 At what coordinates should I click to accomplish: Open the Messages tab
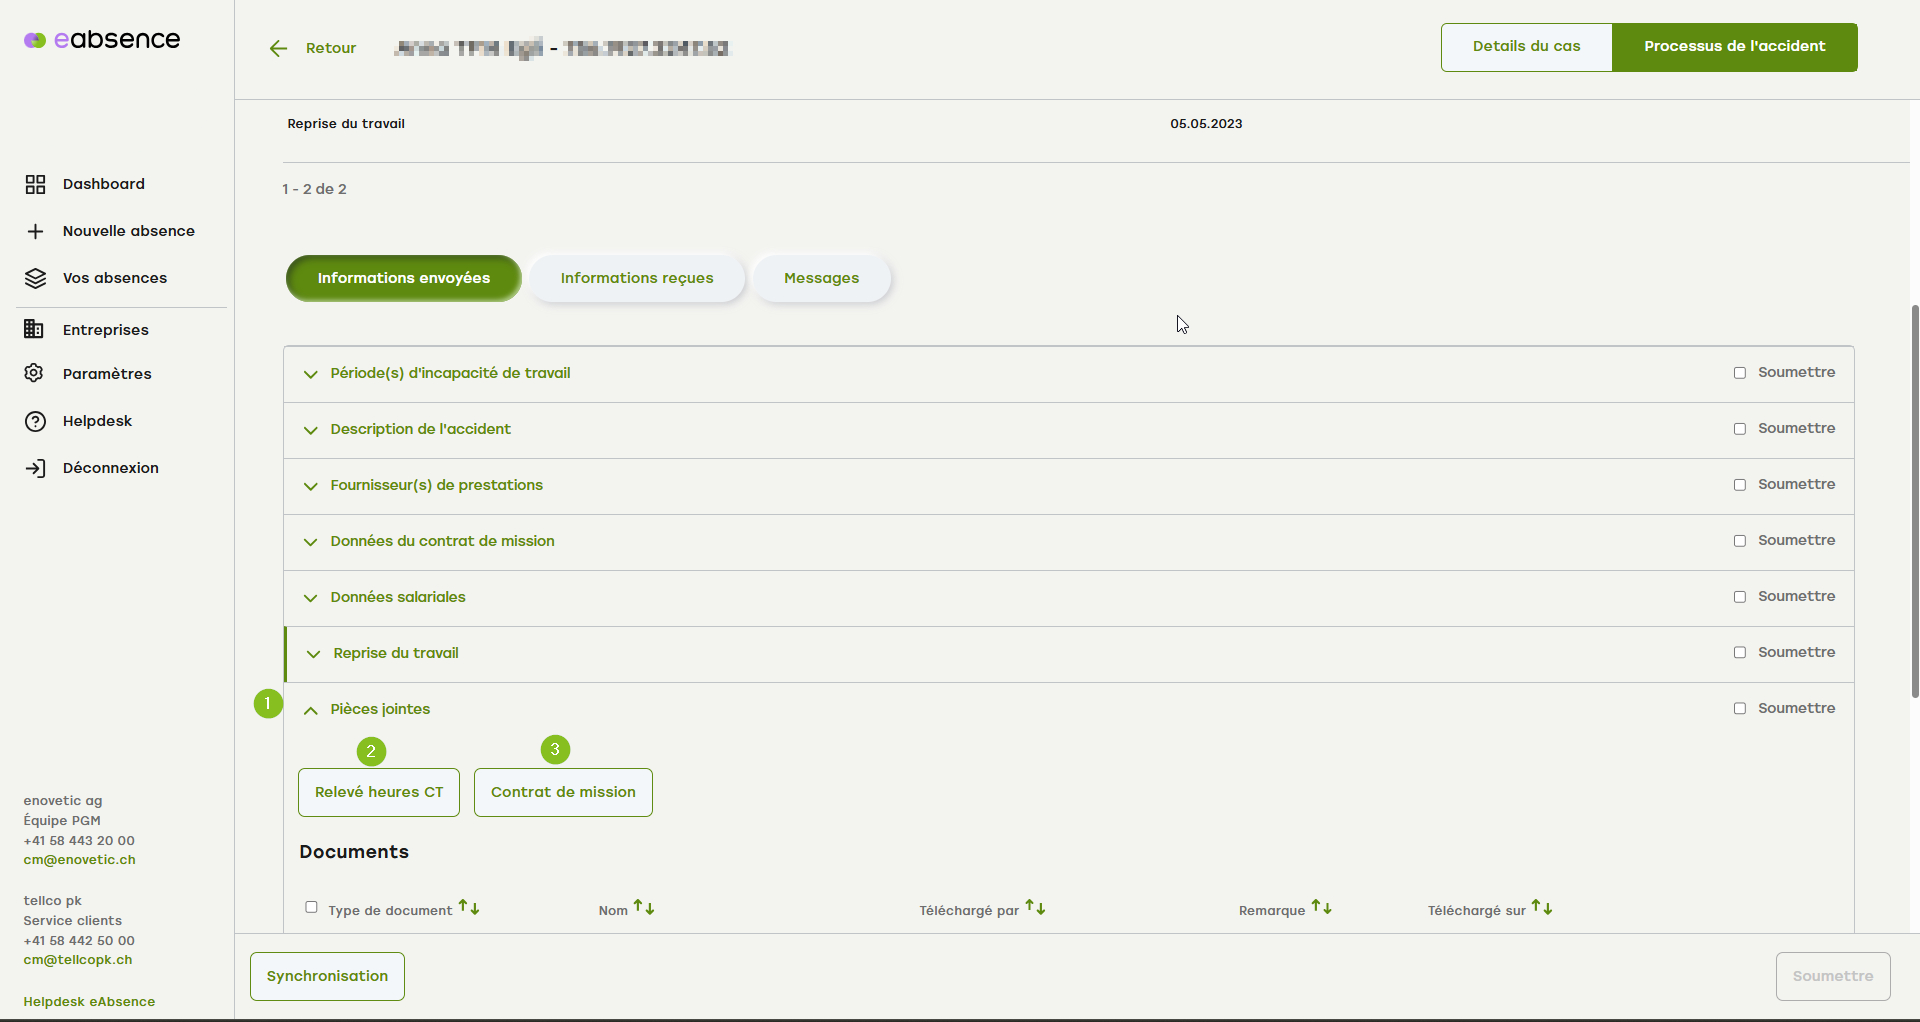click(821, 278)
